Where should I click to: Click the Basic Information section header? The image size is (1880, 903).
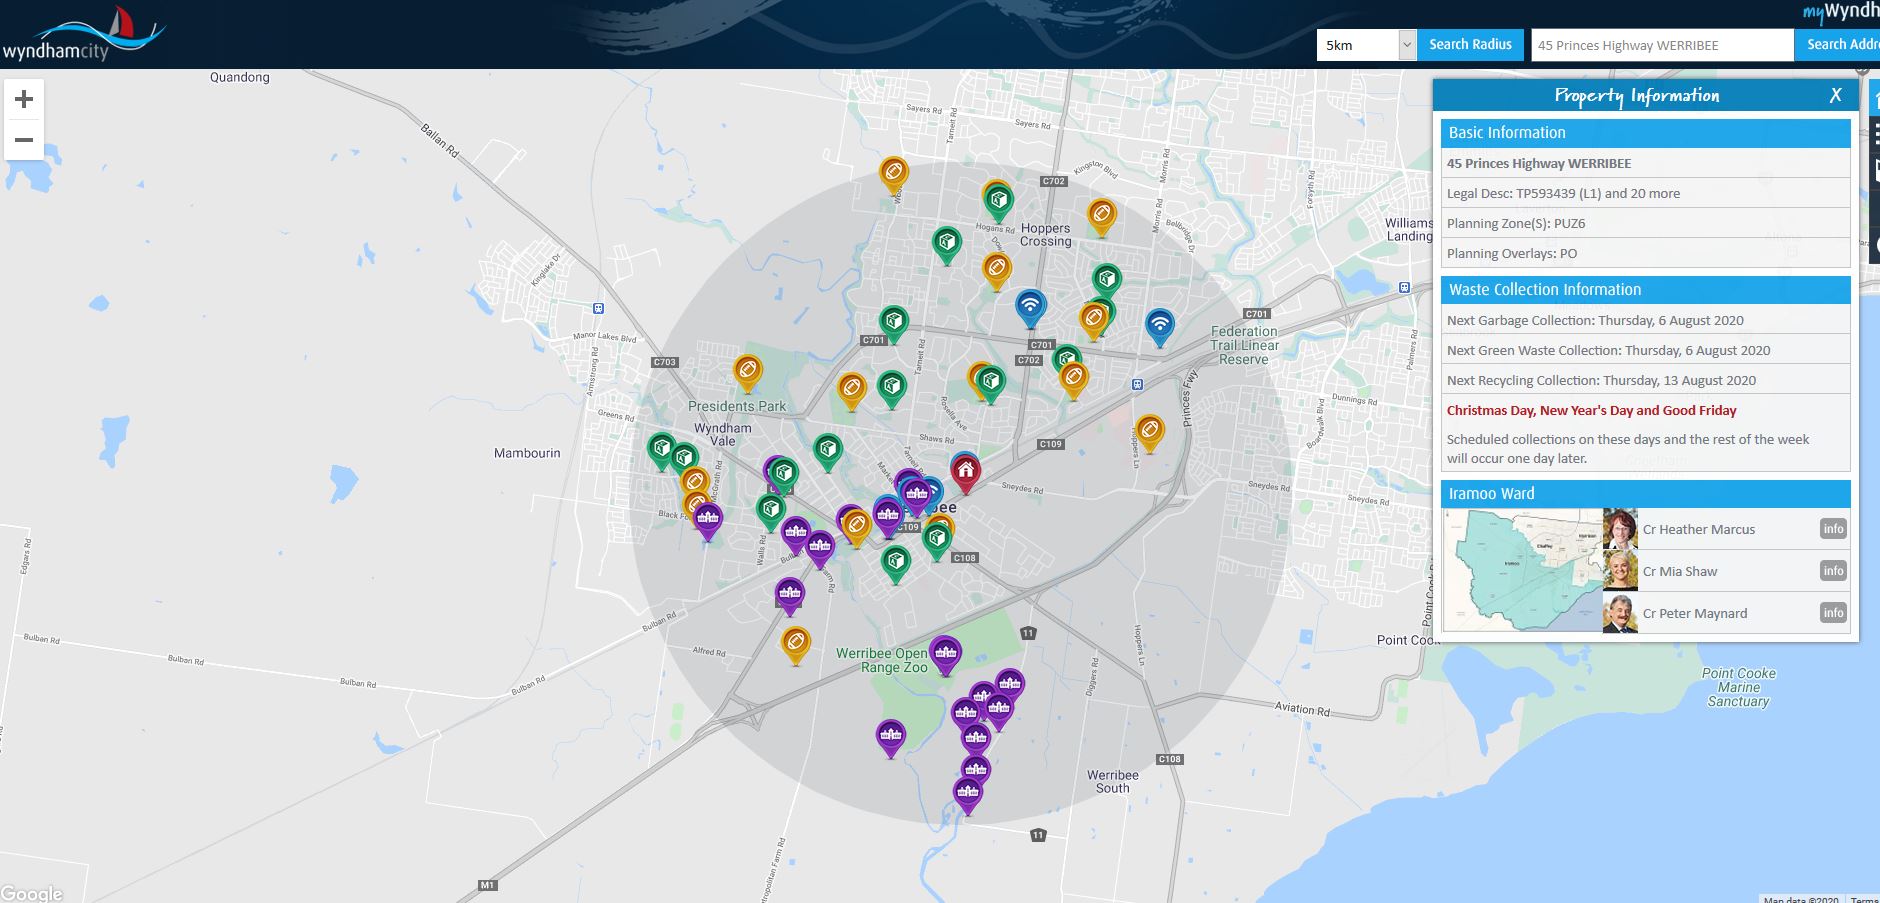(x=1645, y=133)
